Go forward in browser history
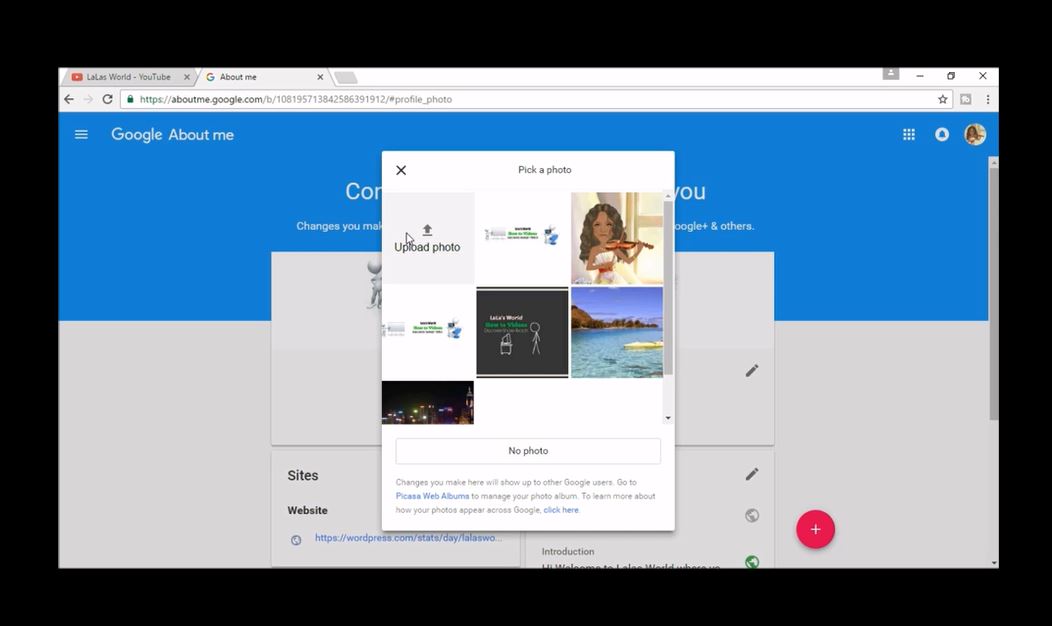This screenshot has width=1052, height=626. click(x=89, y=99)
